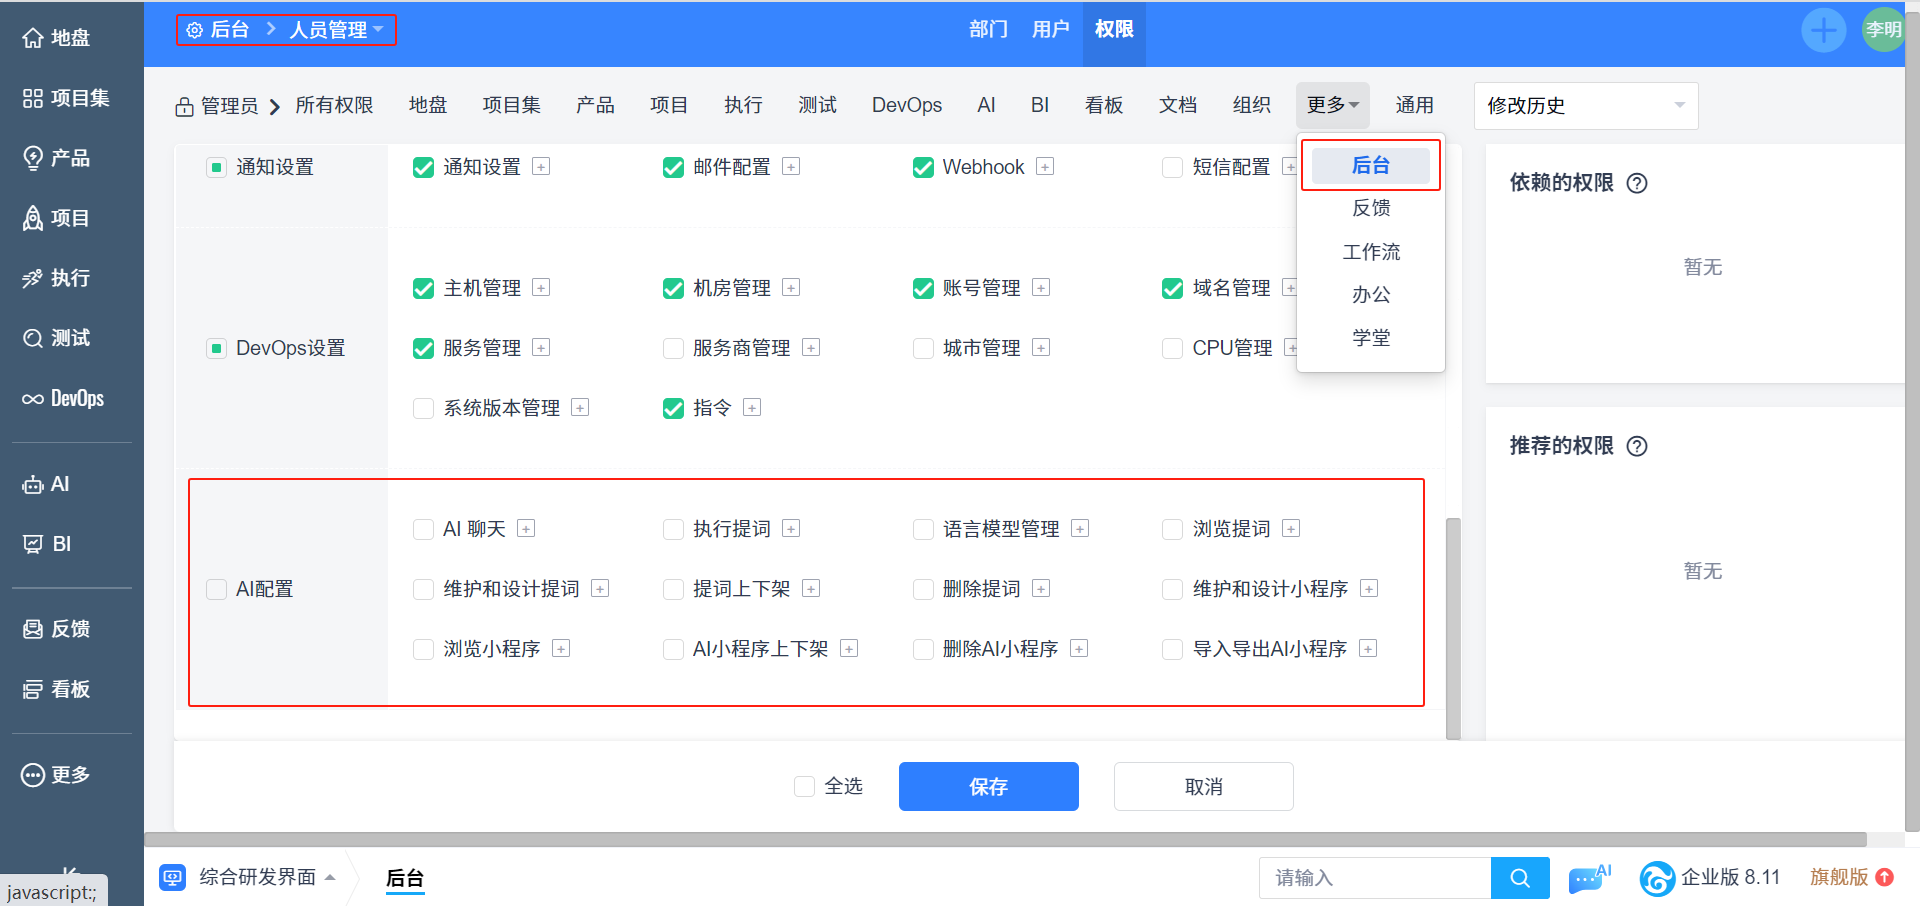Viewport: 1920px width, 906px height.
Task: Open the AI chat assistant icon
Action: [x=1588, y=879]
